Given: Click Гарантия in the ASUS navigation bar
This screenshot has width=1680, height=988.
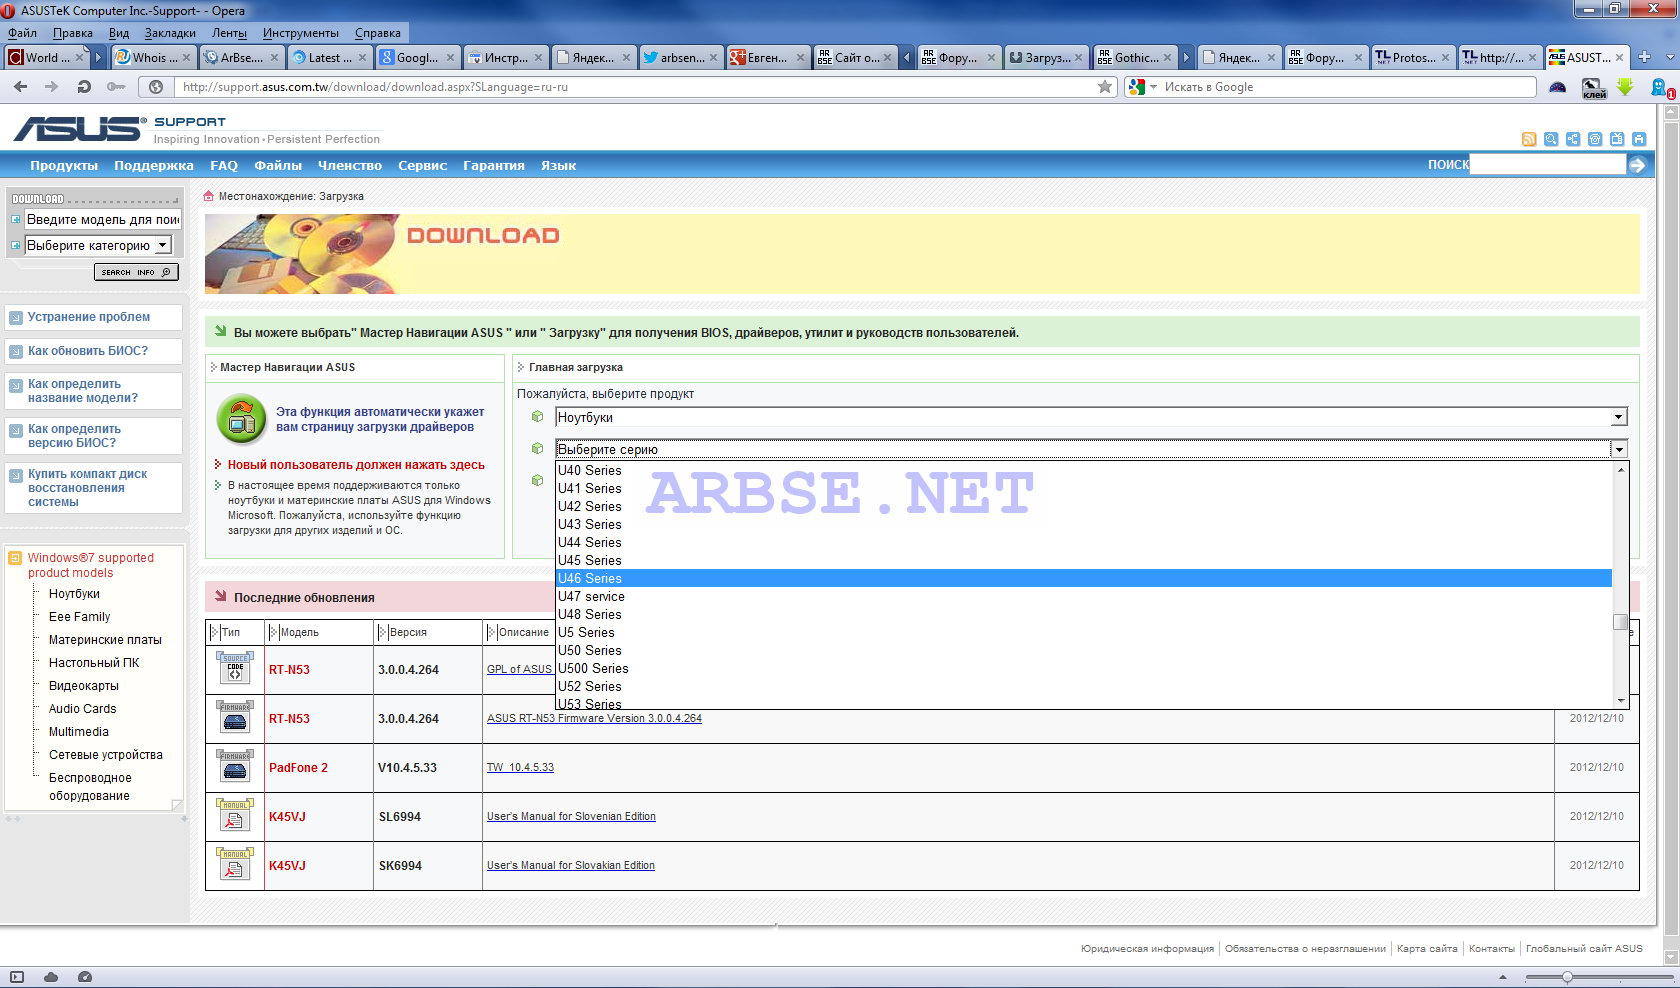Looking at the screenshot, I should [494, 165].
